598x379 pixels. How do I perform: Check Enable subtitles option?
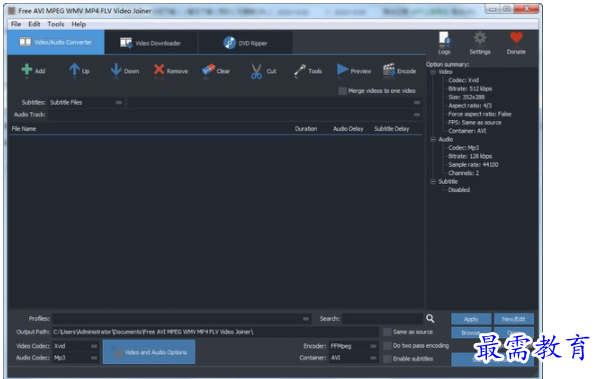(x=387, y=358)
